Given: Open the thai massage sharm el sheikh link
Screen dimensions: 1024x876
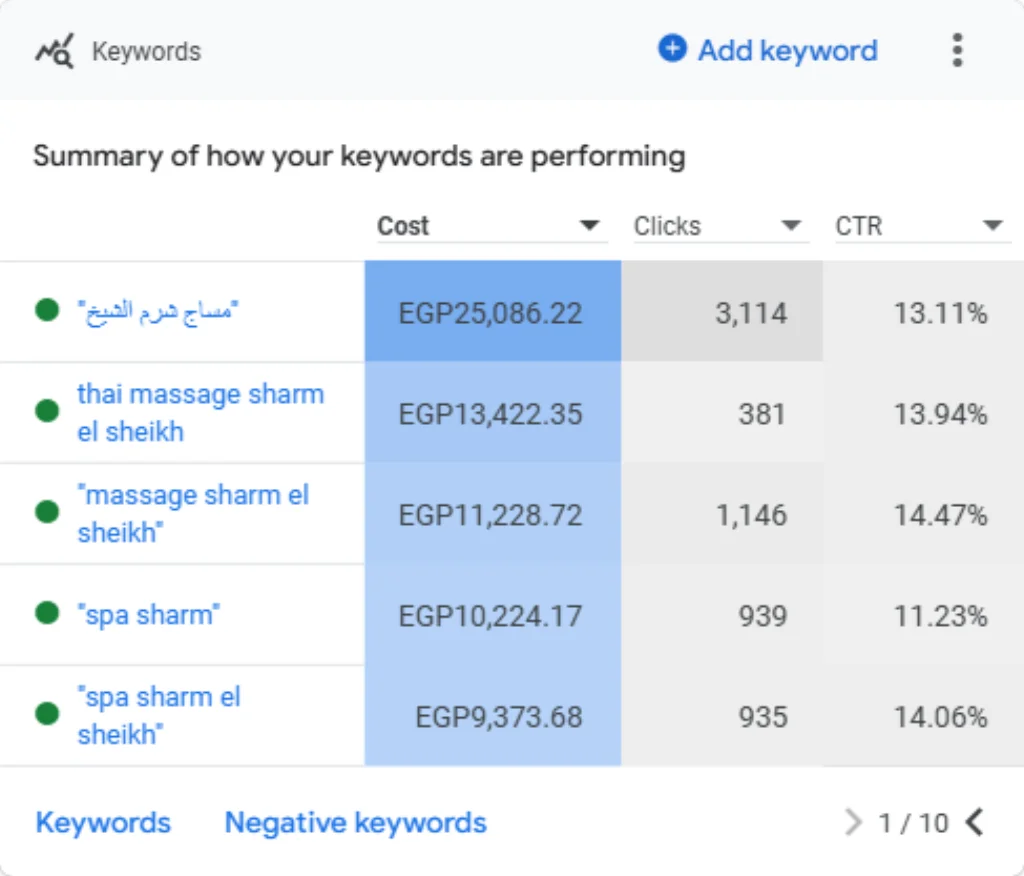Looking at the screenshot, I should [x=200, y=412].
